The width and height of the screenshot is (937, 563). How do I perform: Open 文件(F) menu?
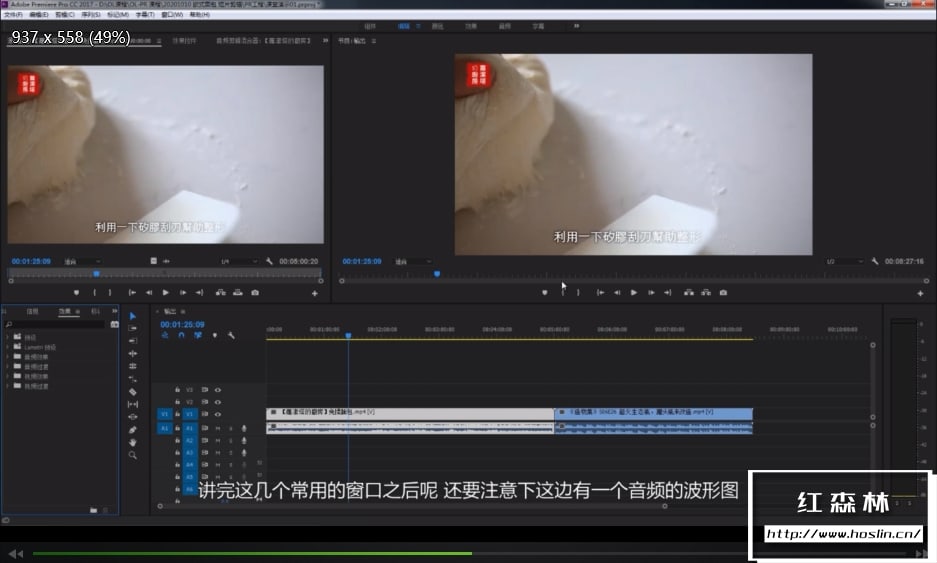(13, 14)
